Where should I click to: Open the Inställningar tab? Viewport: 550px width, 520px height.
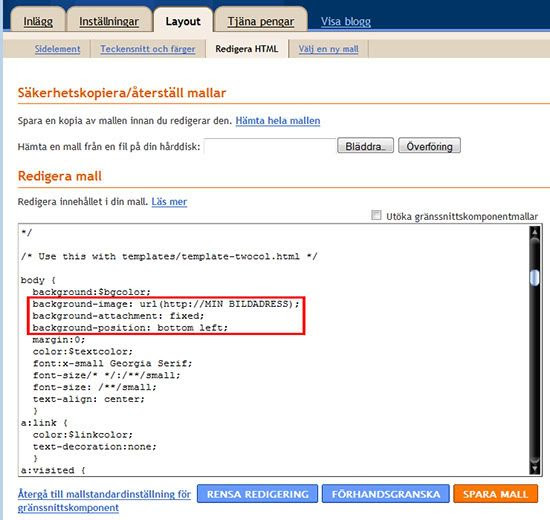[x=109, y=21]
